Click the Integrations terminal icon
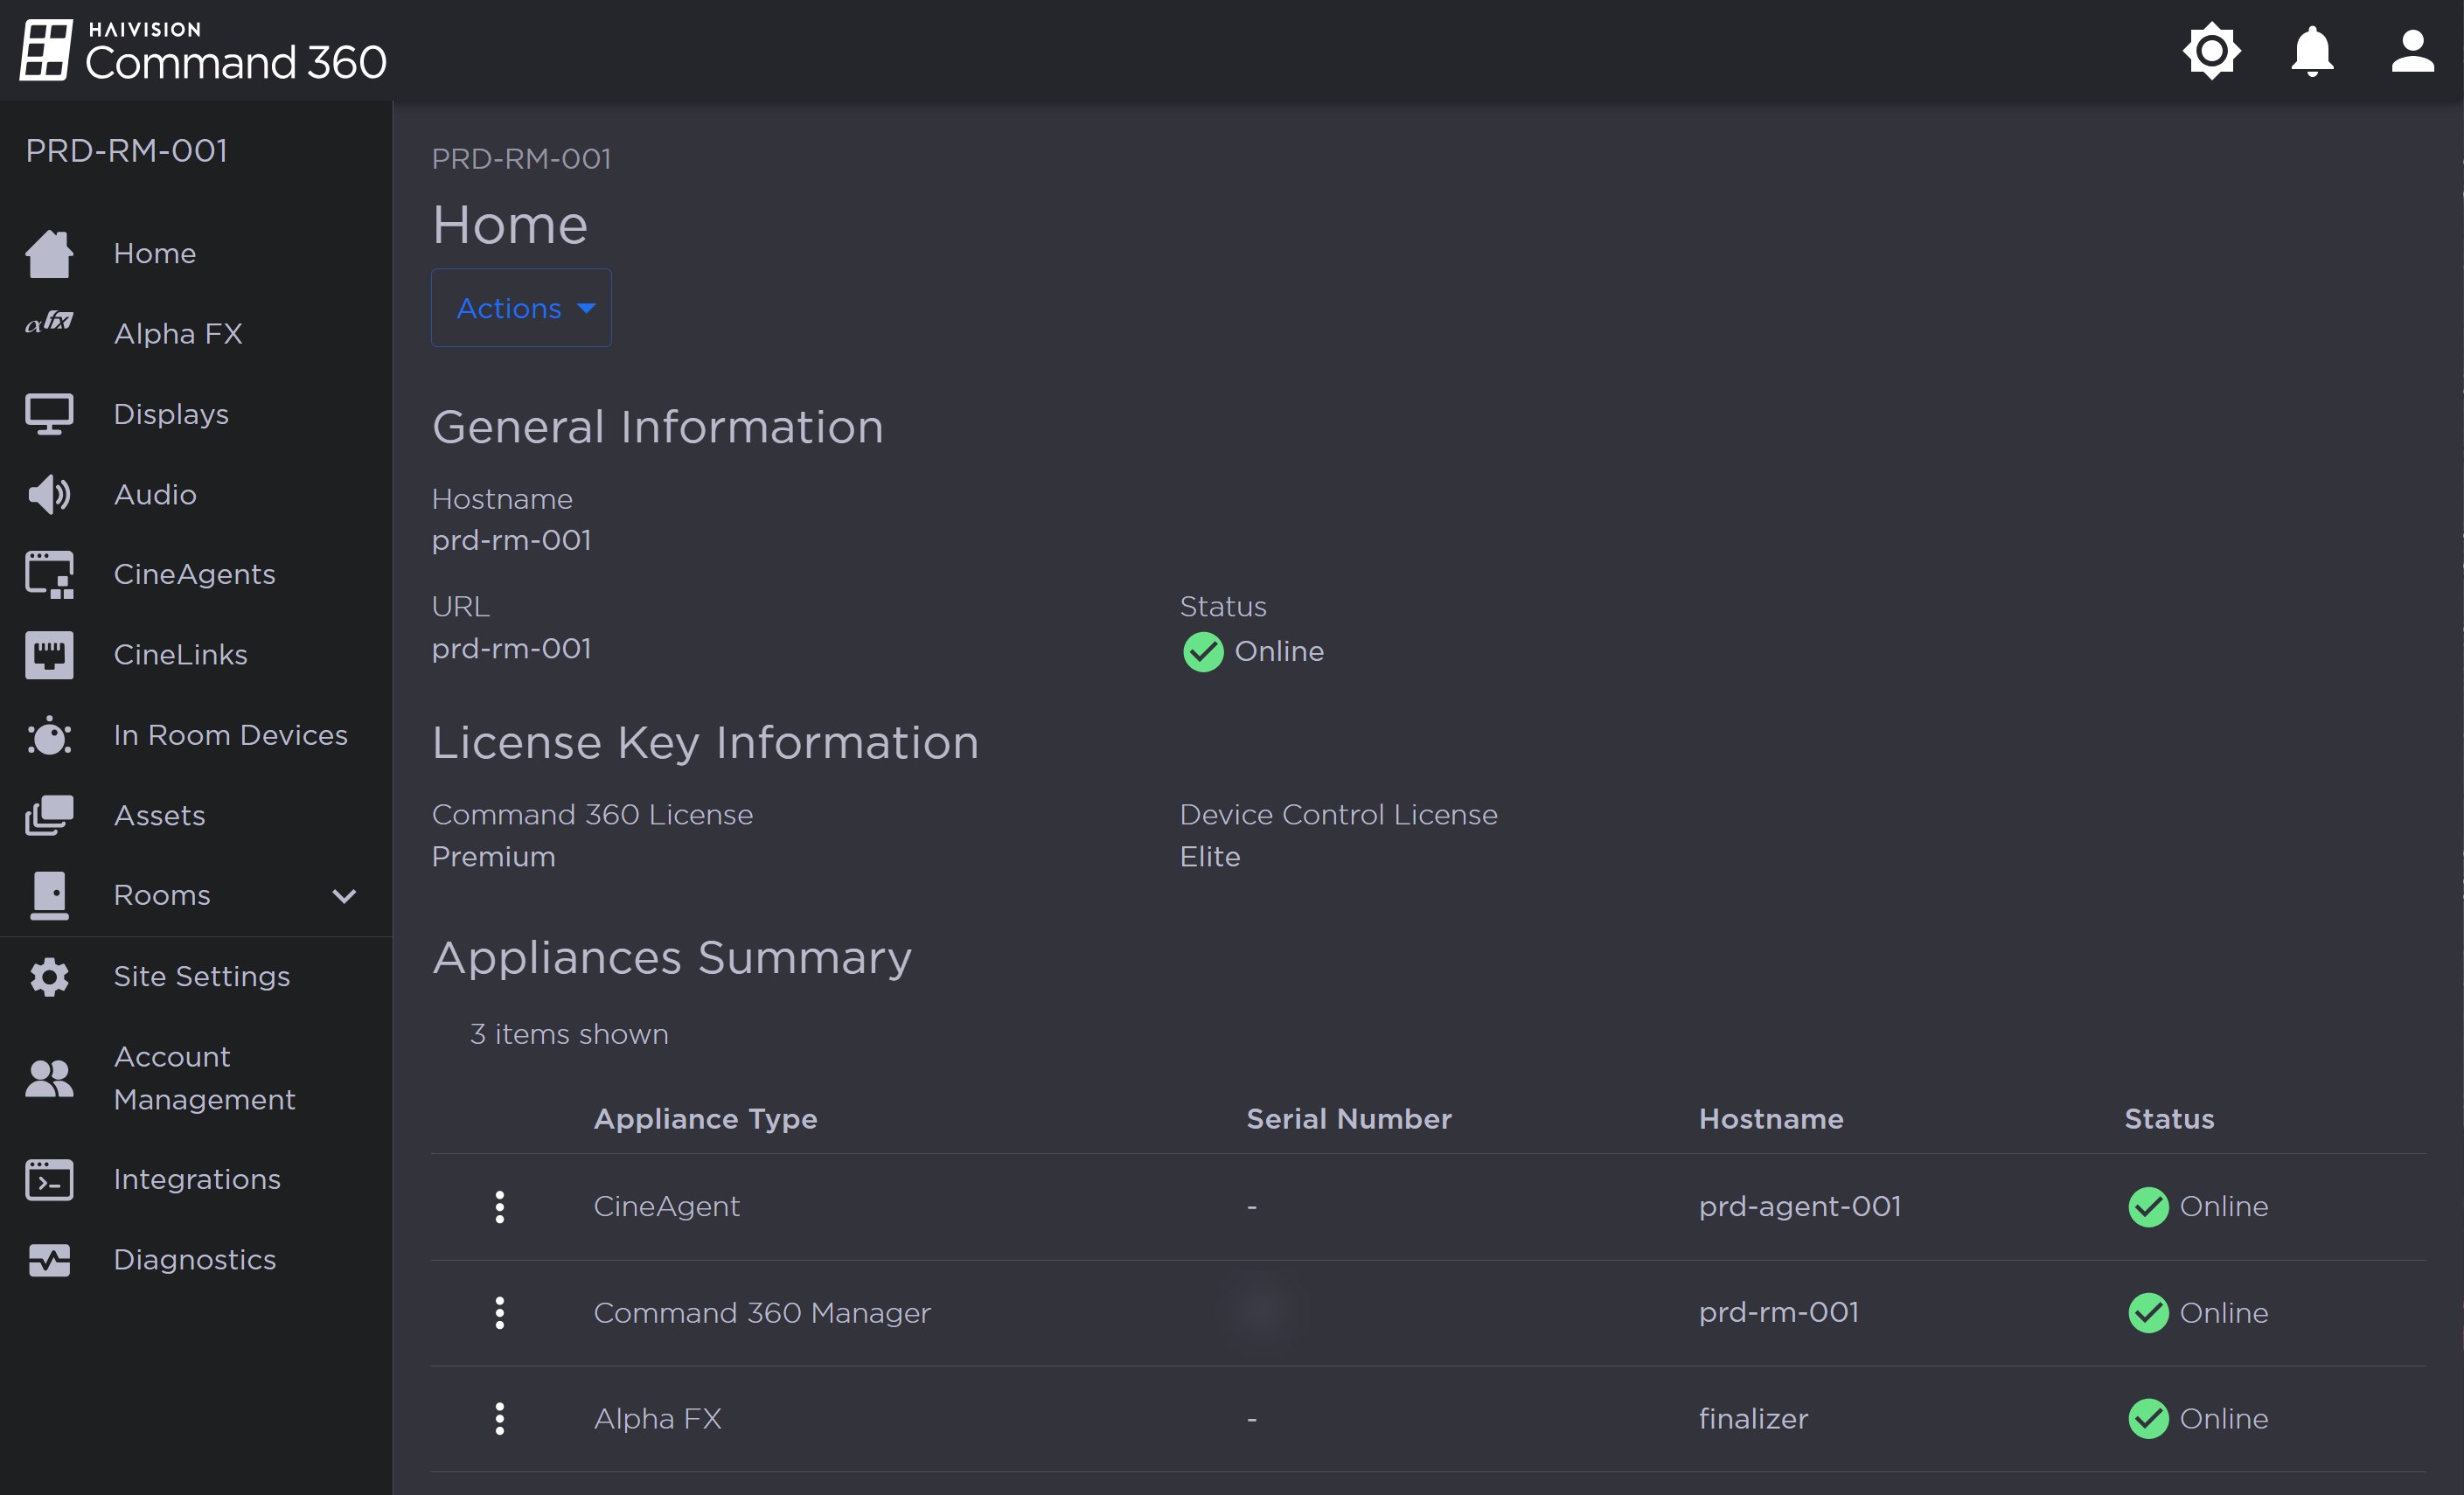The width and height of the screenshot is (2464, 1495). click(x=49, y=1179)
